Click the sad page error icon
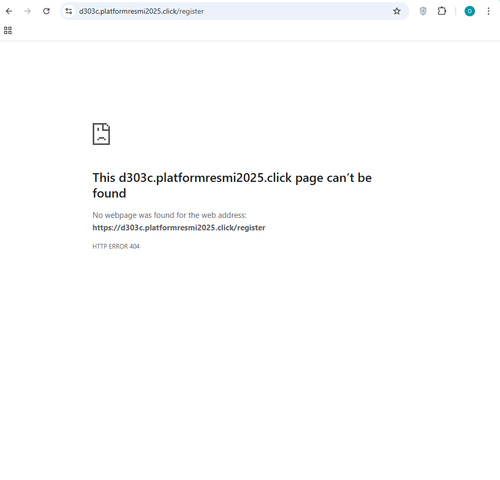The height and width of the screenshot is (480, 500). pos(101,134)
